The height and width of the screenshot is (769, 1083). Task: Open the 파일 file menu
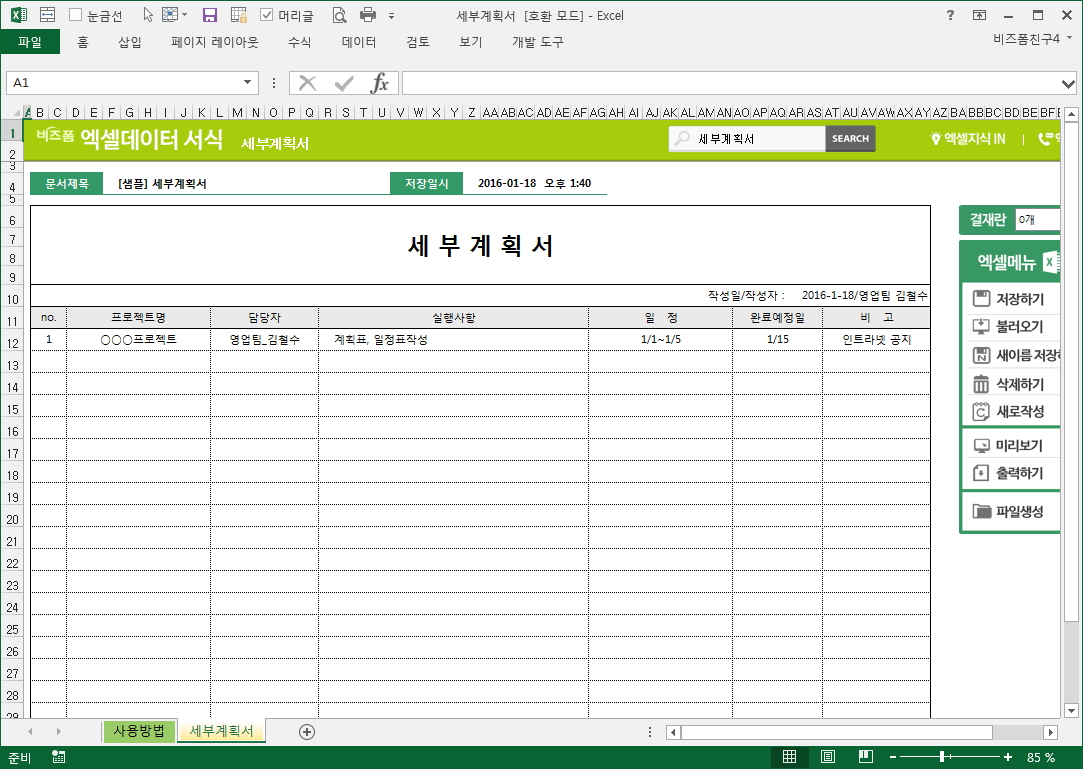click(30, 42)
